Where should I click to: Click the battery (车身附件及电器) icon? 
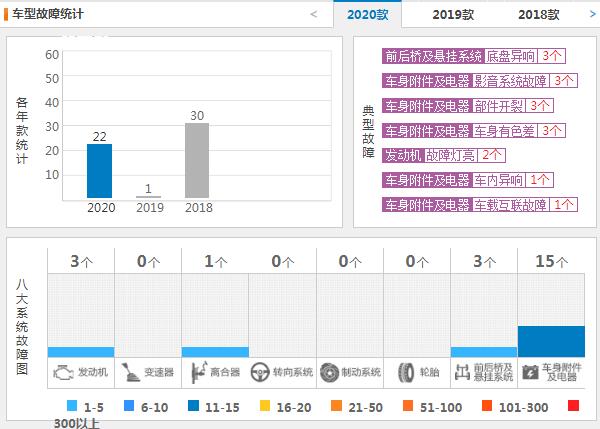tap(530, 372)
